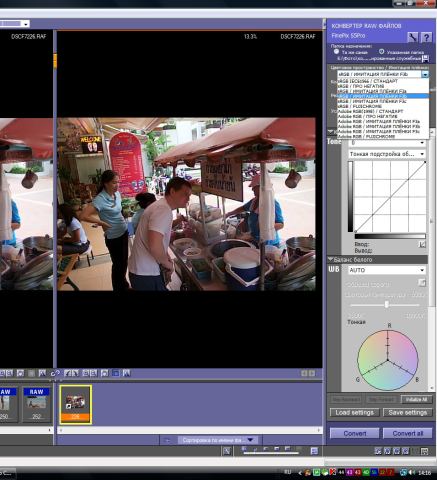Click the right panel vertical scrollbar
437x480 pixels.
[433, 220]
